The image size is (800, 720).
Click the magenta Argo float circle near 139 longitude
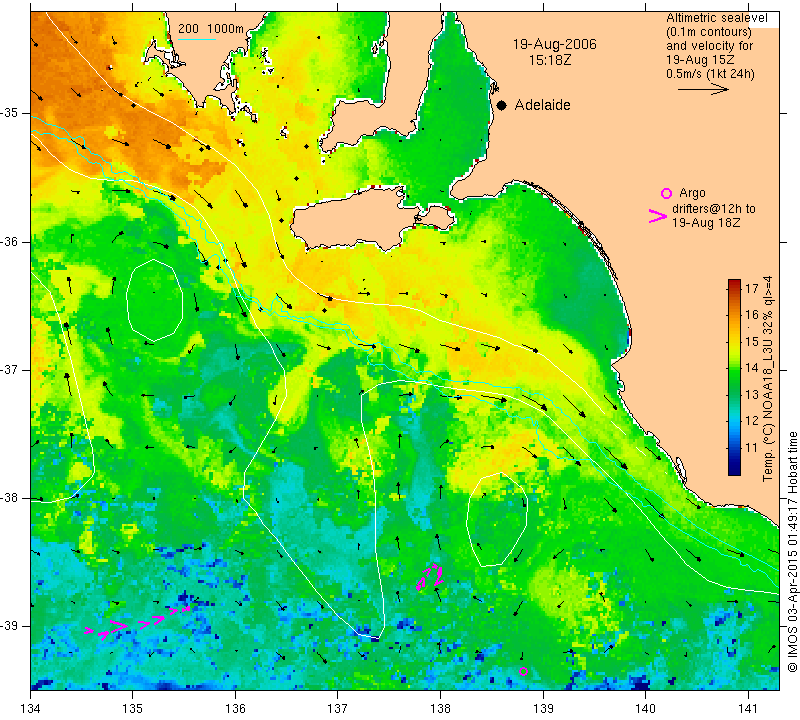(523, 671)
